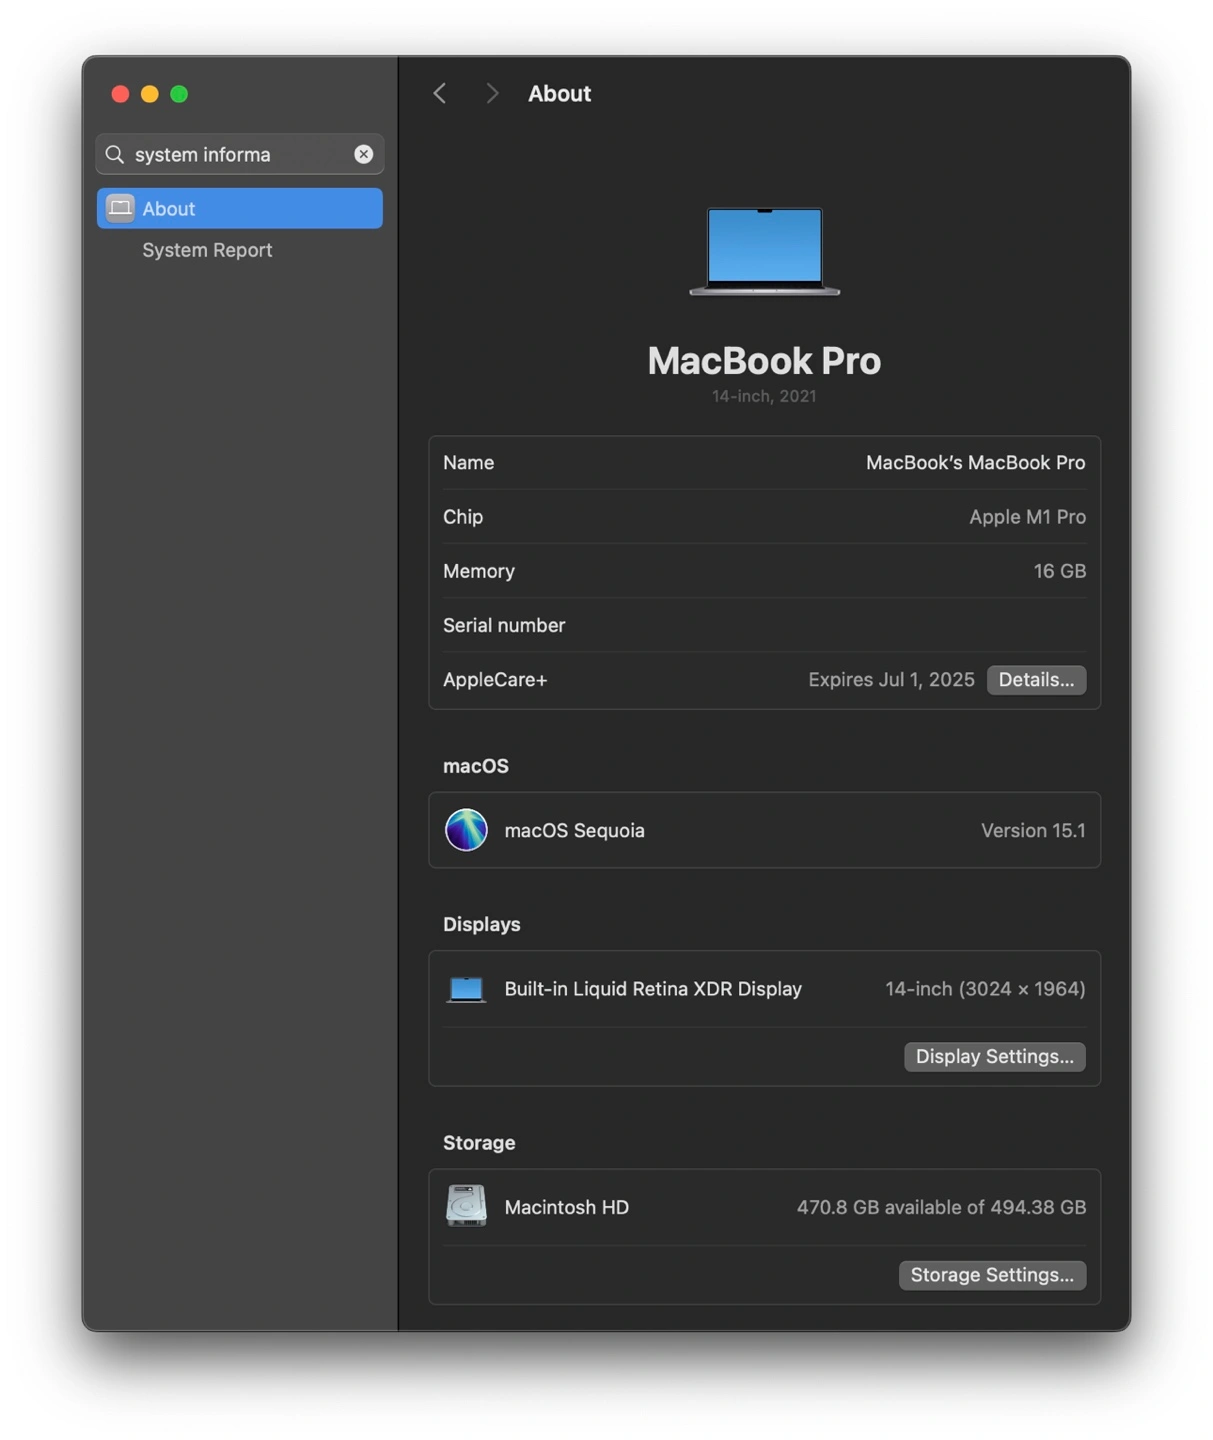Viewport: 1213px width, 1440px height.
Task: Select About in the sidebar
Action: (x=240, y=208)
